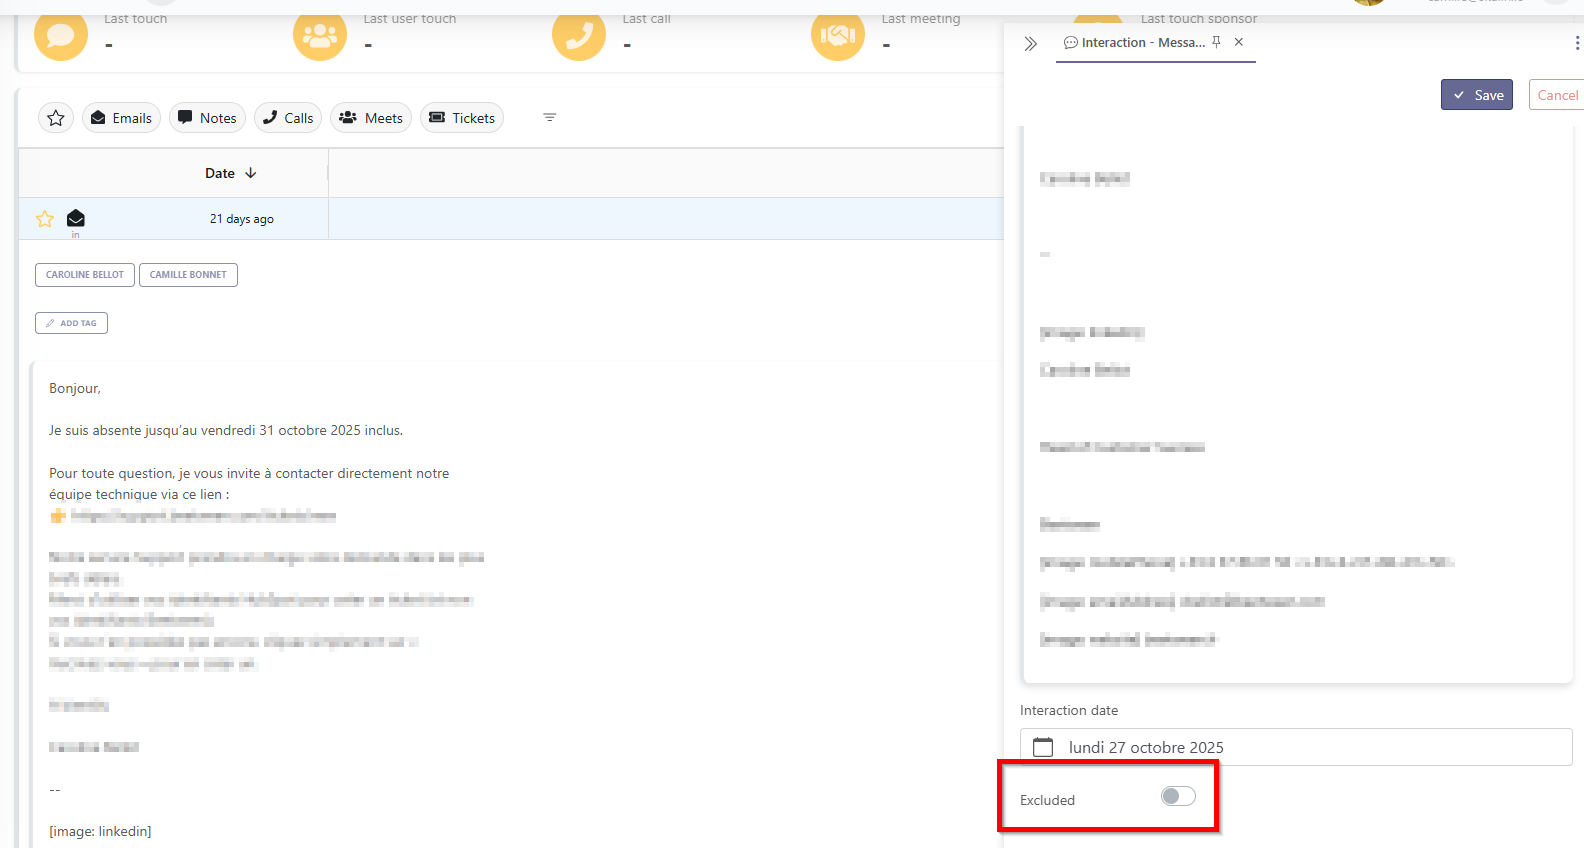The height and width of the screenshot is (848, 1584).
Task: Show Tickets interactions
Action: point(462,118)
